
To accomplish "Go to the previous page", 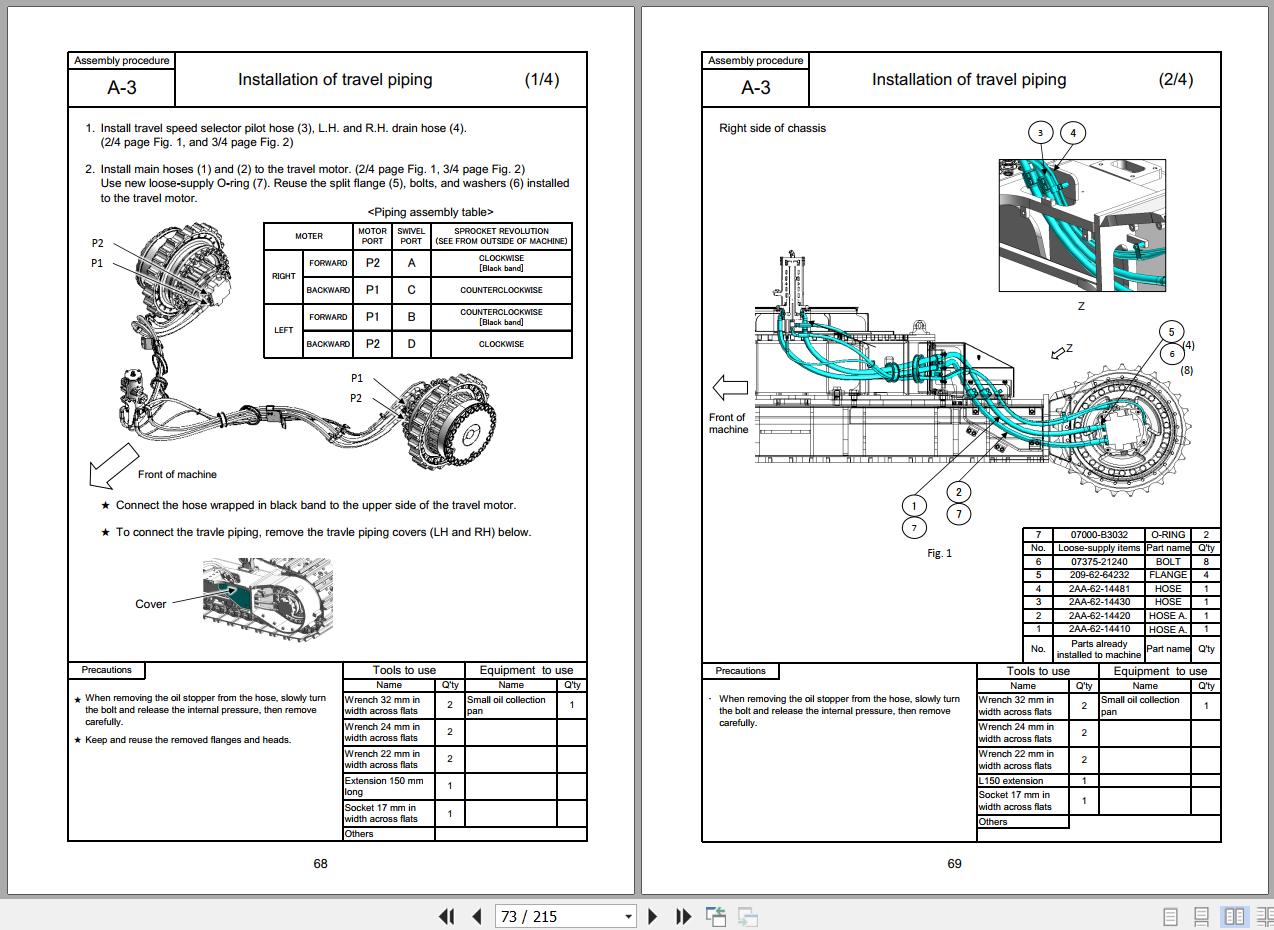I will tap(477, 916).
